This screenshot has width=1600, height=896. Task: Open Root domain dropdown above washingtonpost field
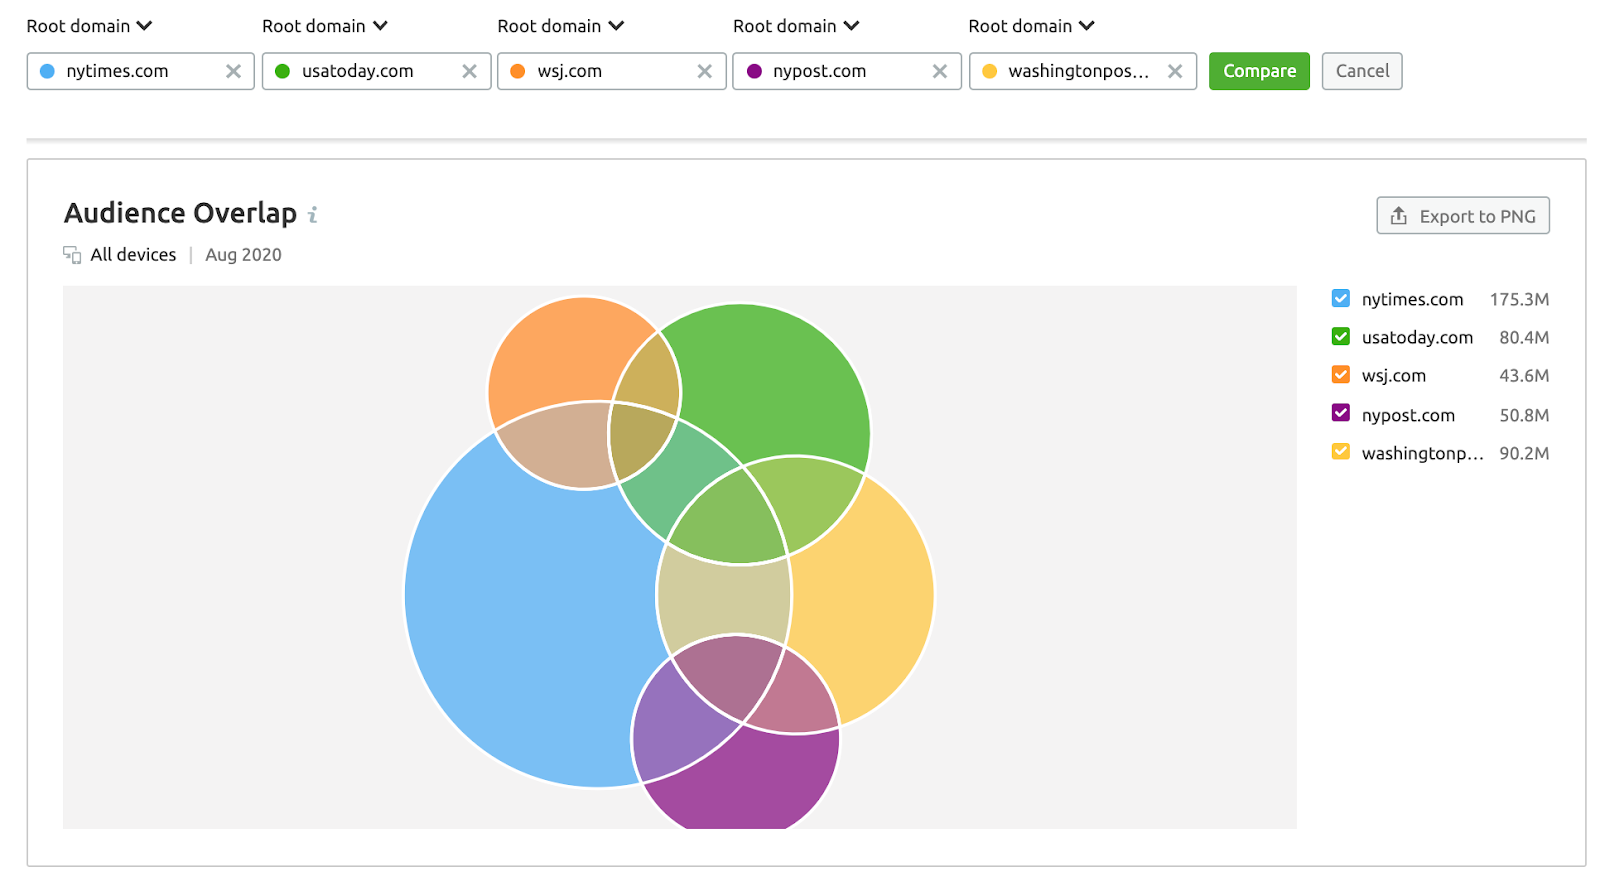[x=1031, y=26]
